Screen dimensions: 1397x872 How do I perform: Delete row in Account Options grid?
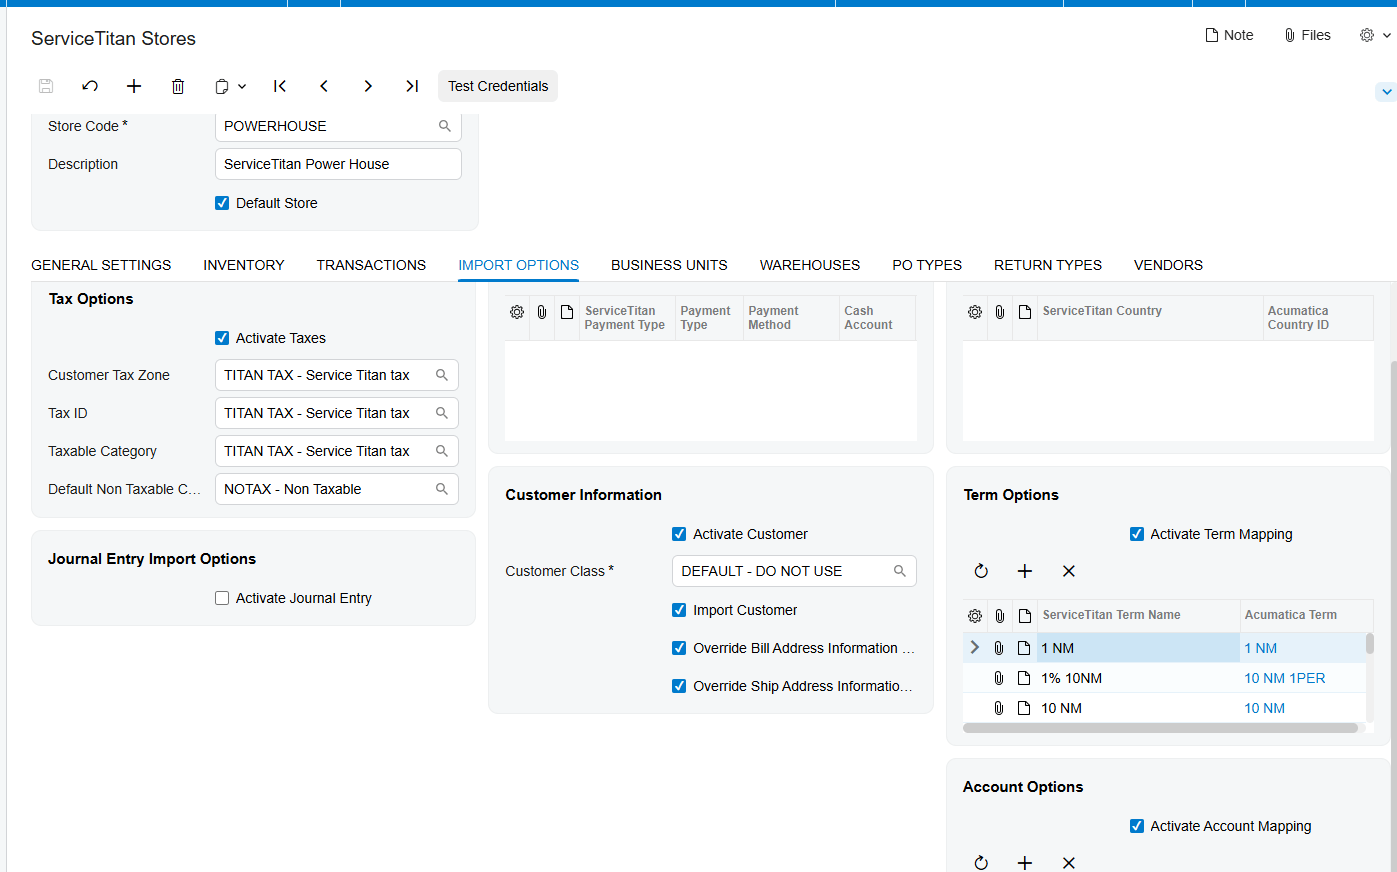point(1069,862)
